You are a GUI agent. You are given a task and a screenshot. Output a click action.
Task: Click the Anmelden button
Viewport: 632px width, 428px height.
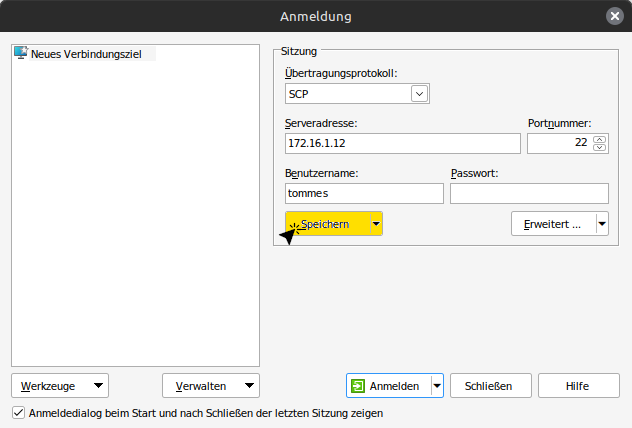(388, 385)
